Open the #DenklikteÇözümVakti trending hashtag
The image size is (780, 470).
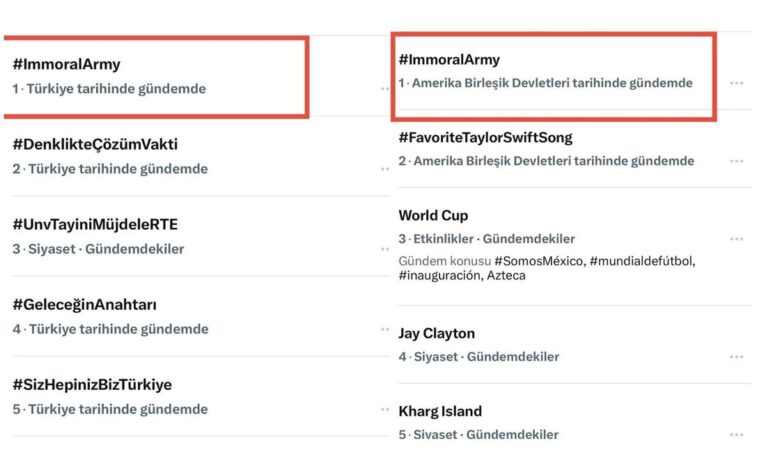95,144
